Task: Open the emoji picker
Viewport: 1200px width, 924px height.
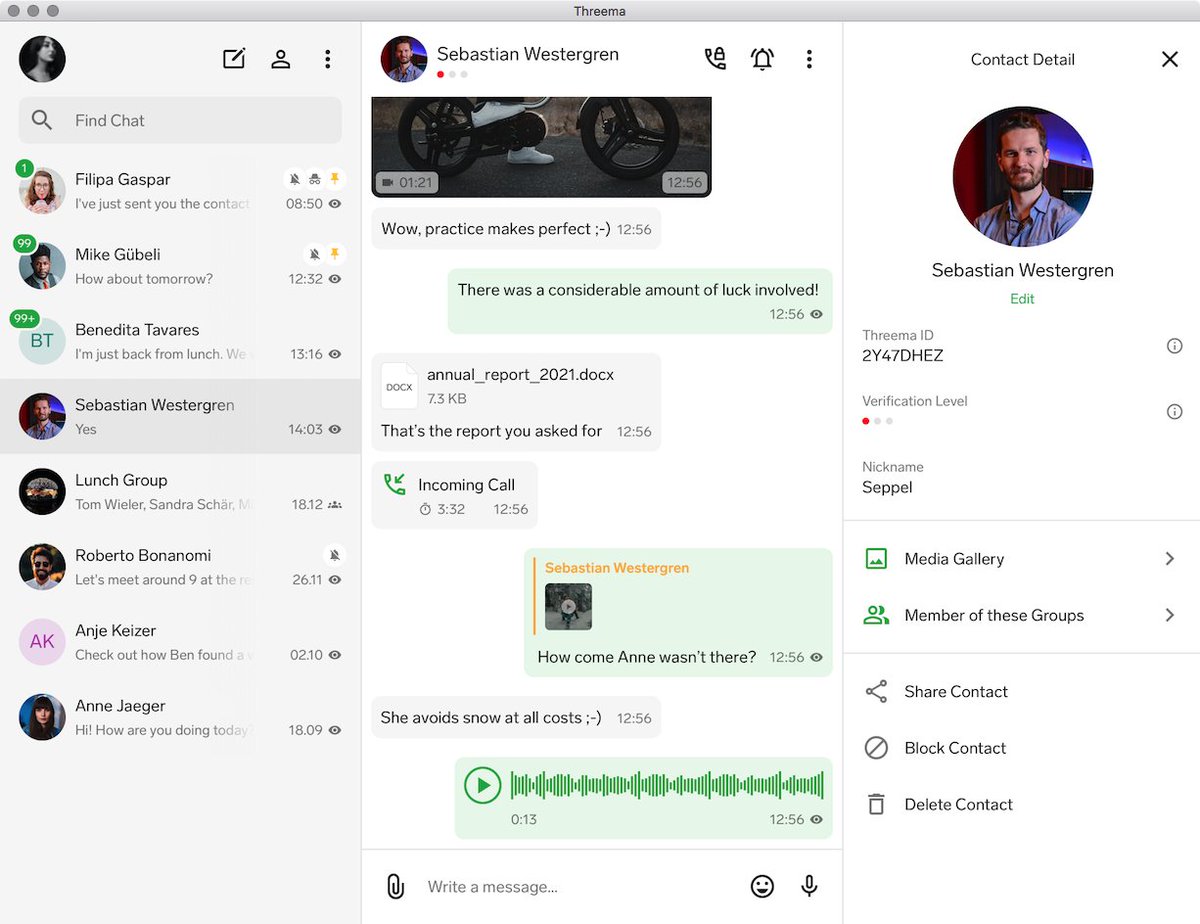Action: pos(762,886)
